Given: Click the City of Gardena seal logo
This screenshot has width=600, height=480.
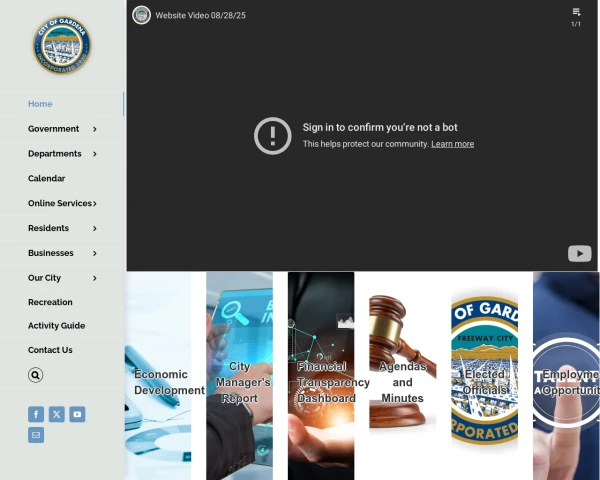Looking at the screenshot, I should (x=62, y=45).
